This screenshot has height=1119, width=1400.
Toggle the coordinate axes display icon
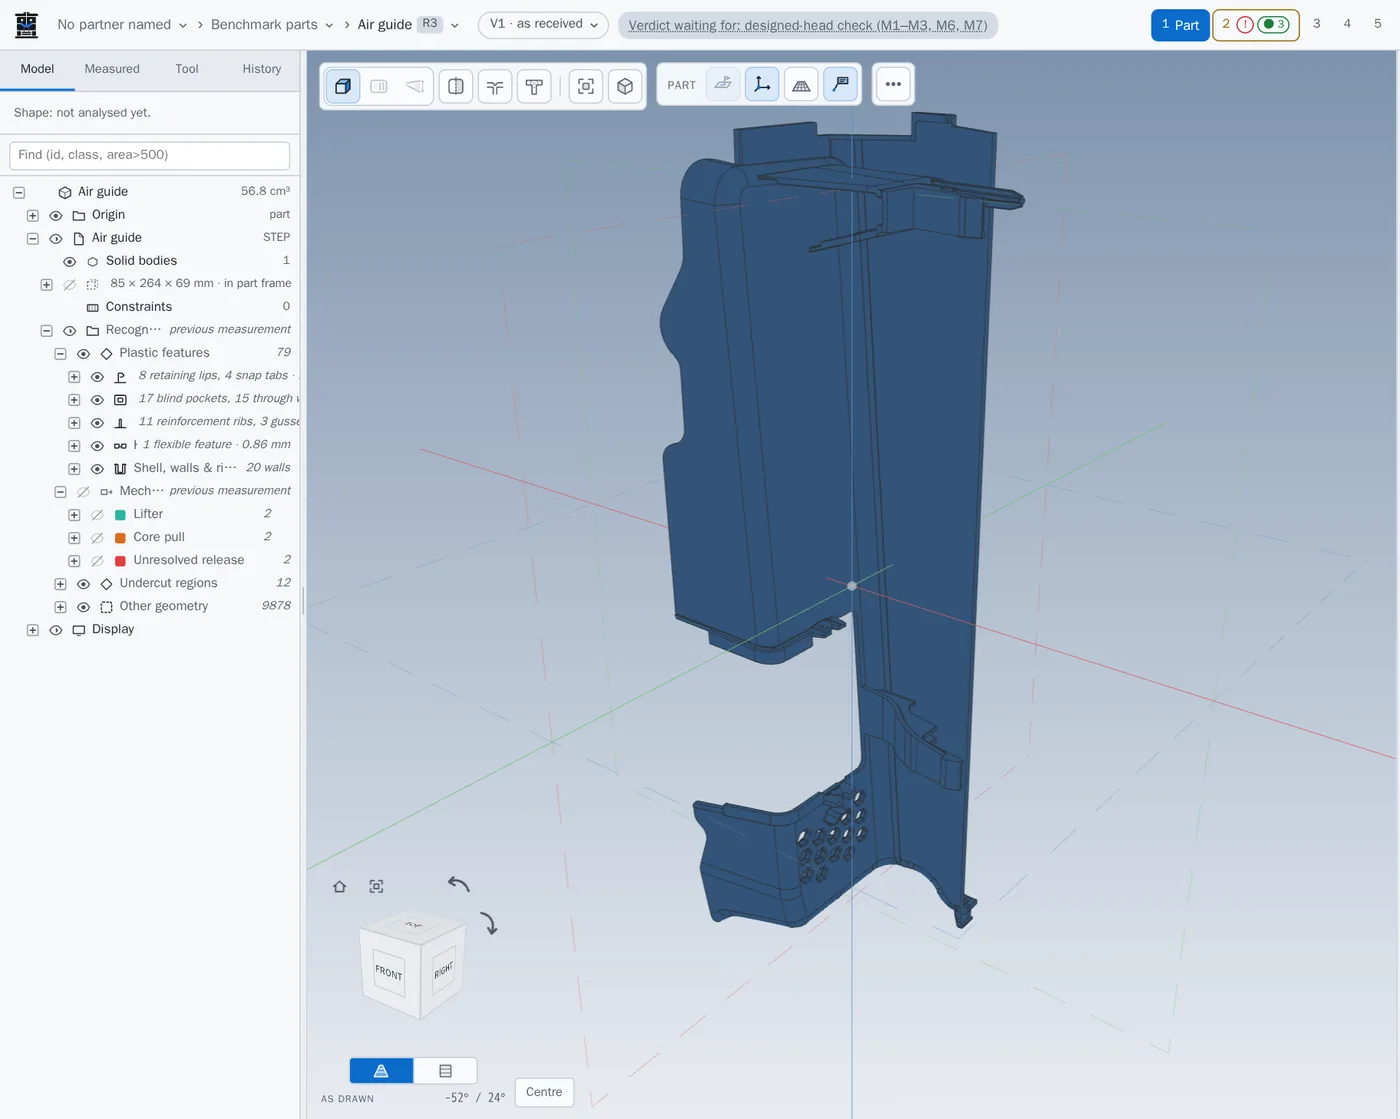click(x=762, y=85)
